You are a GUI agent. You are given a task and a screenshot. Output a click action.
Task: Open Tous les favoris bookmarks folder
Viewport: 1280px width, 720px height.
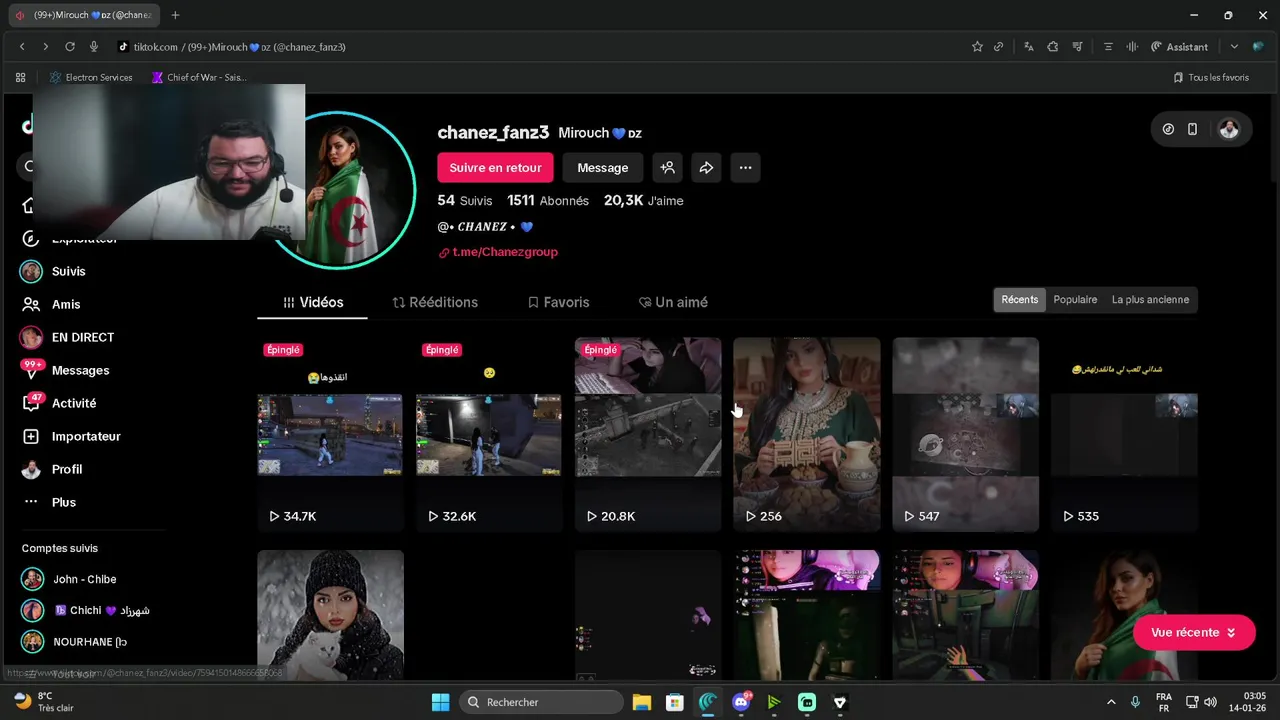1211,77
